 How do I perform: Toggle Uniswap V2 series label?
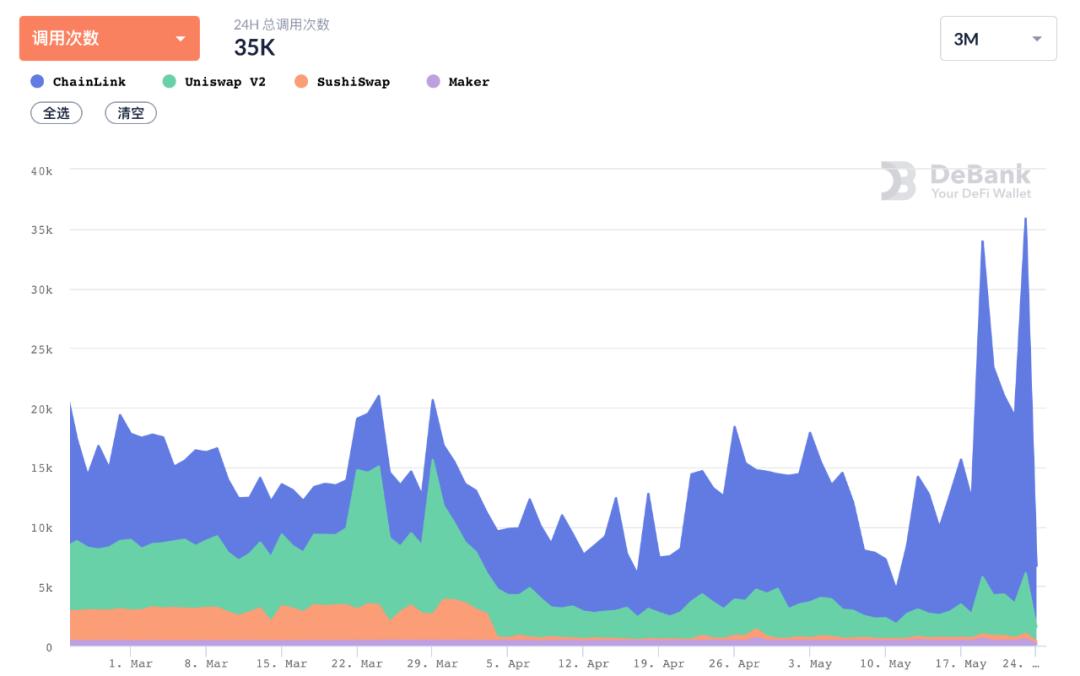(225, 82)
